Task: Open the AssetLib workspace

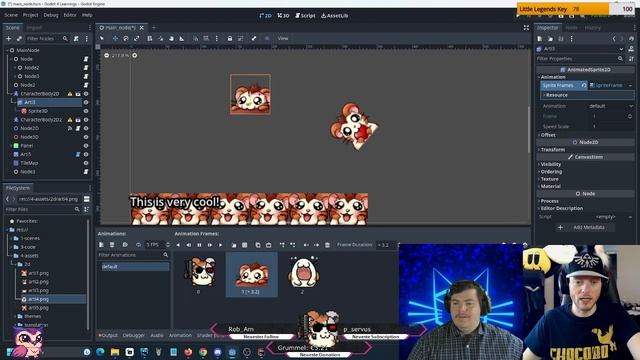Action: coord(335,16)
